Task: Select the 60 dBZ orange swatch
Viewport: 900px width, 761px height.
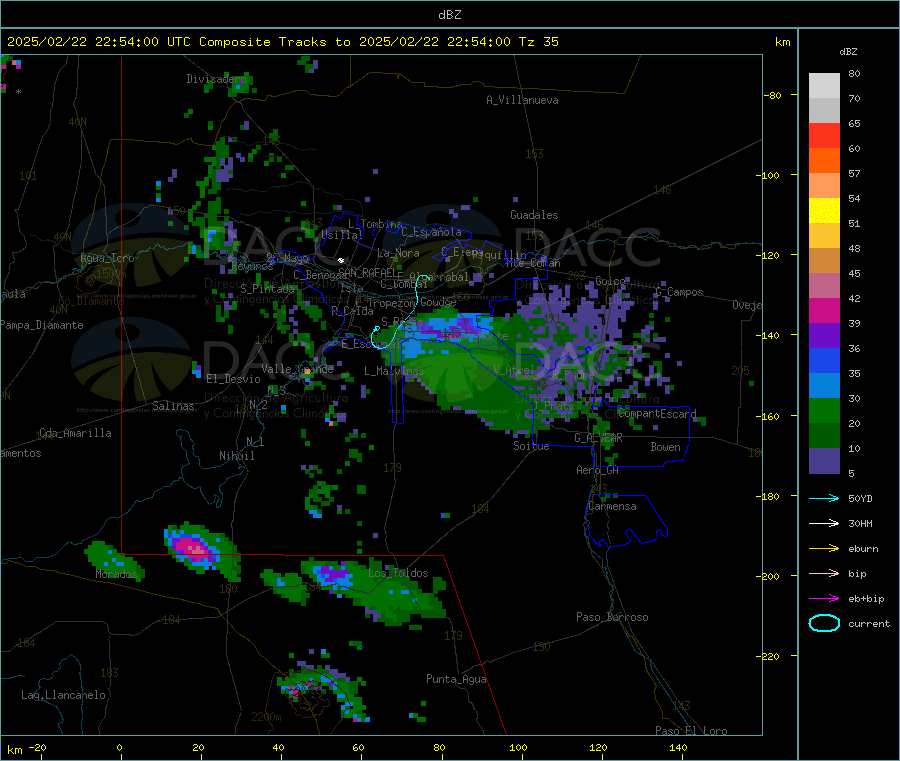Action: pyautogui.click(x=824, y=161)
